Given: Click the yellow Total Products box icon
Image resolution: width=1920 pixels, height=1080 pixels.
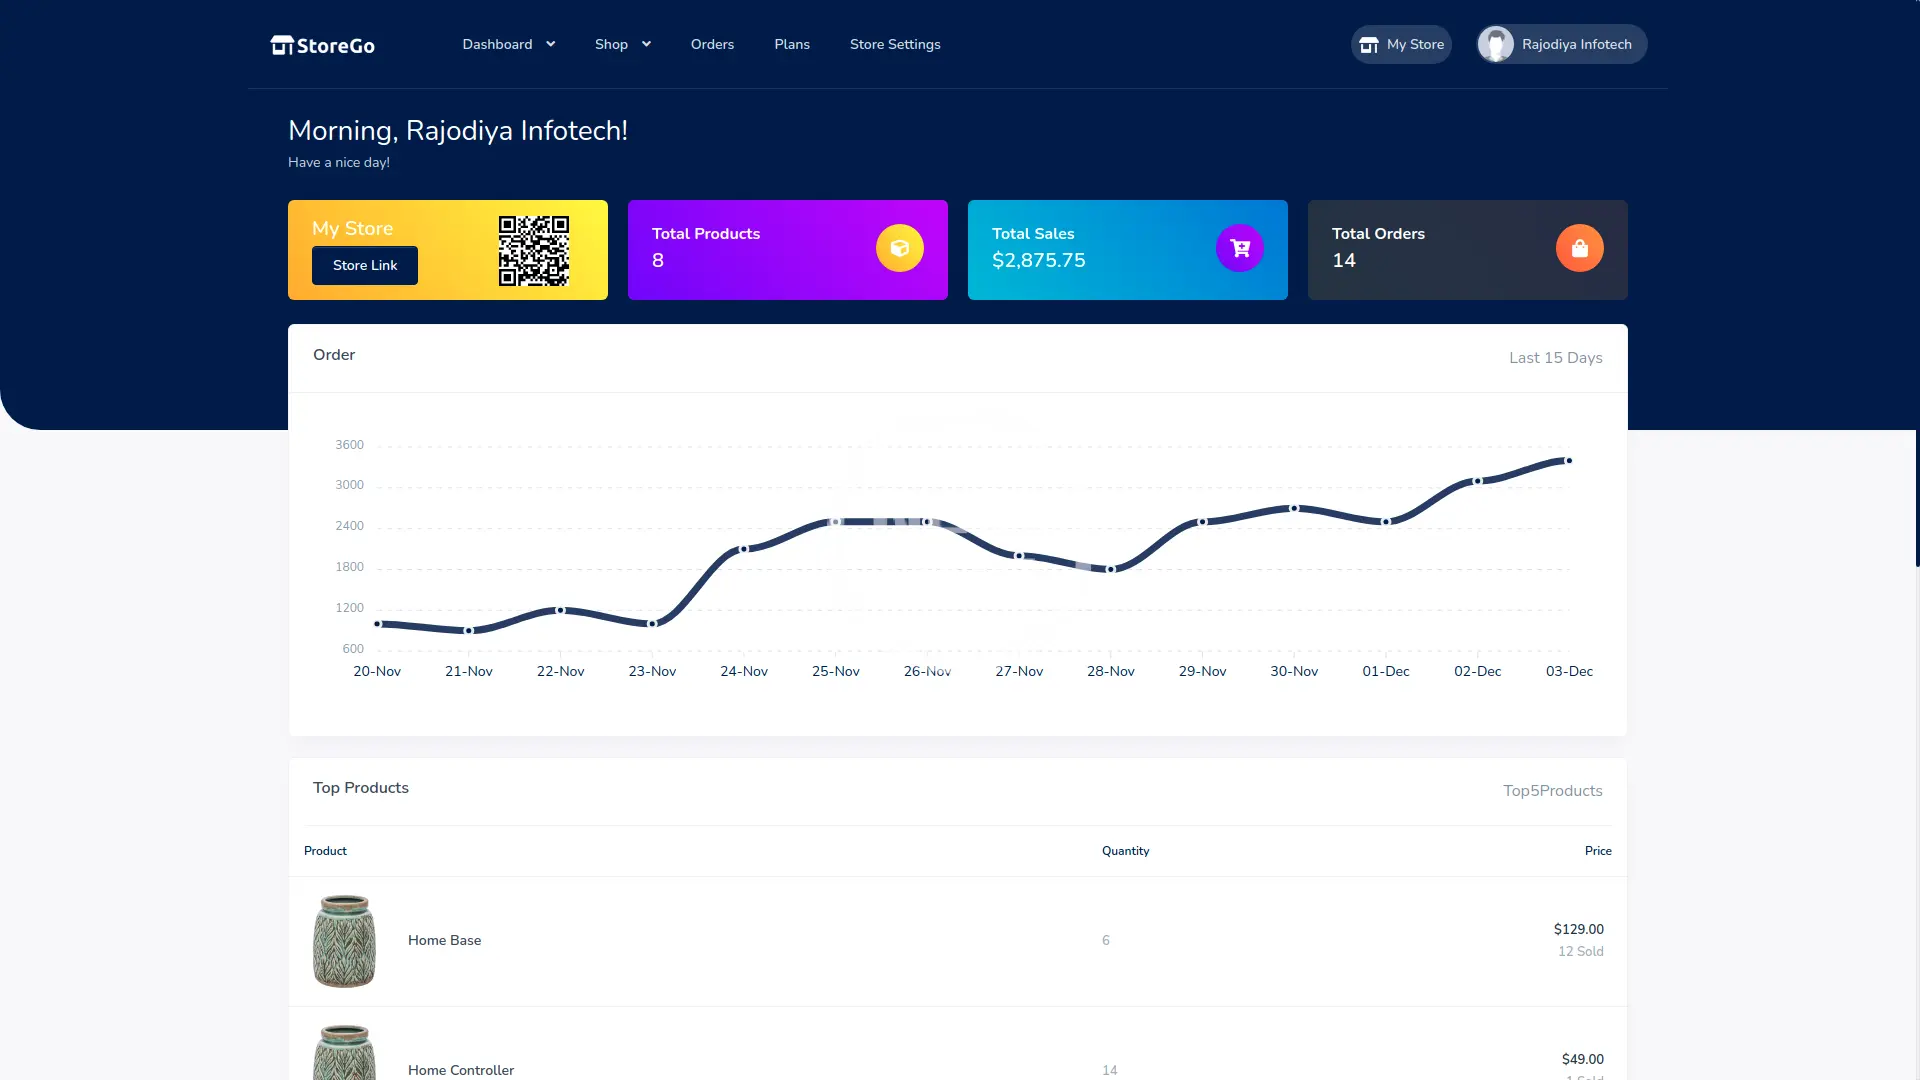Looking at the screenshot, I should click(899, 248).
